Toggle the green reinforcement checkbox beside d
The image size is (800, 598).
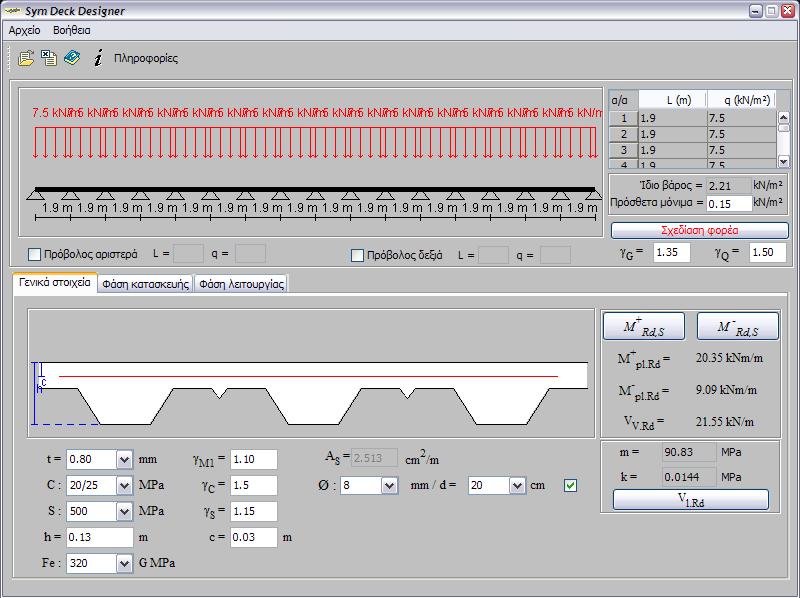[x=570, y=485]
